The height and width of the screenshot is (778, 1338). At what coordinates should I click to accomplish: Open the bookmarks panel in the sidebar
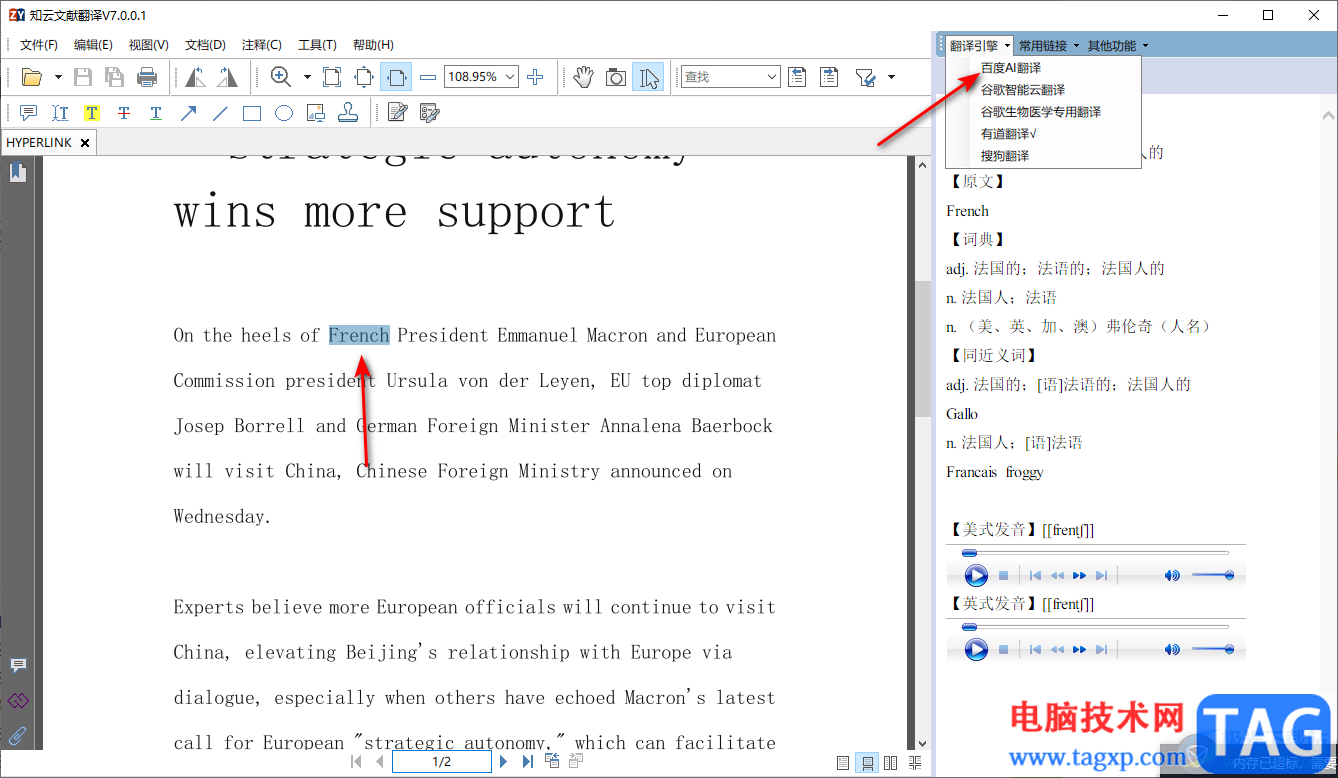pos(18,173)
